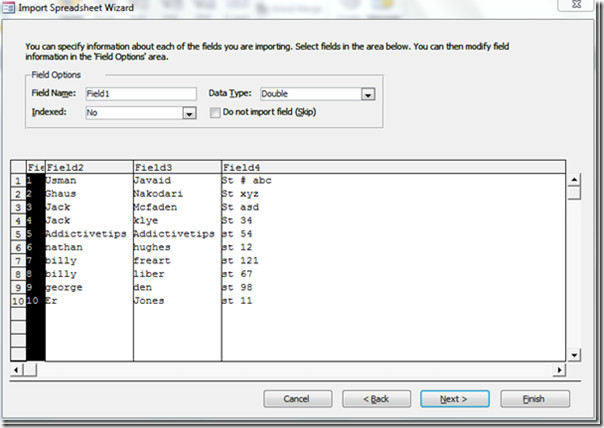604x428 pixels.
Task: Click the cell containing 'Usman'
Action: click(89, 180)
